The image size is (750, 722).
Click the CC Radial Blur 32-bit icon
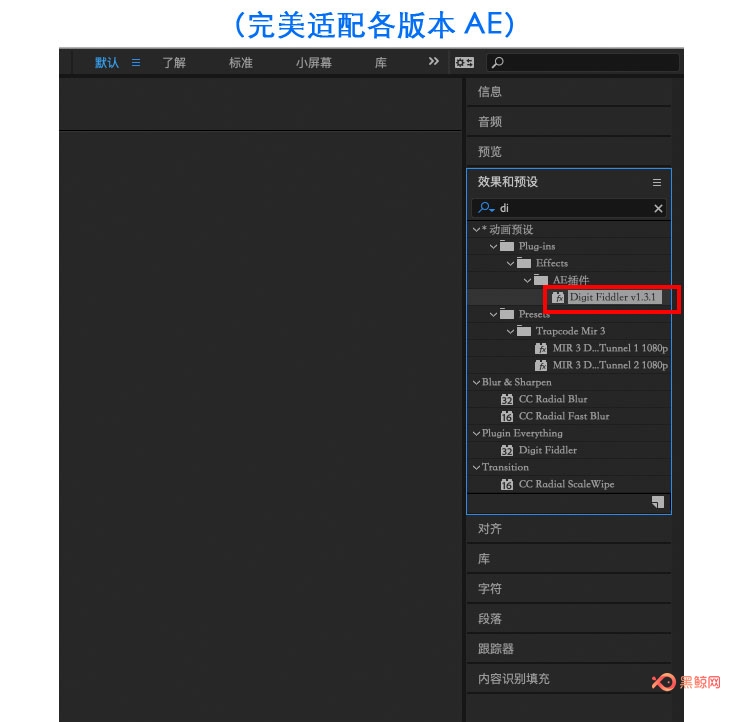pos(507,399)
